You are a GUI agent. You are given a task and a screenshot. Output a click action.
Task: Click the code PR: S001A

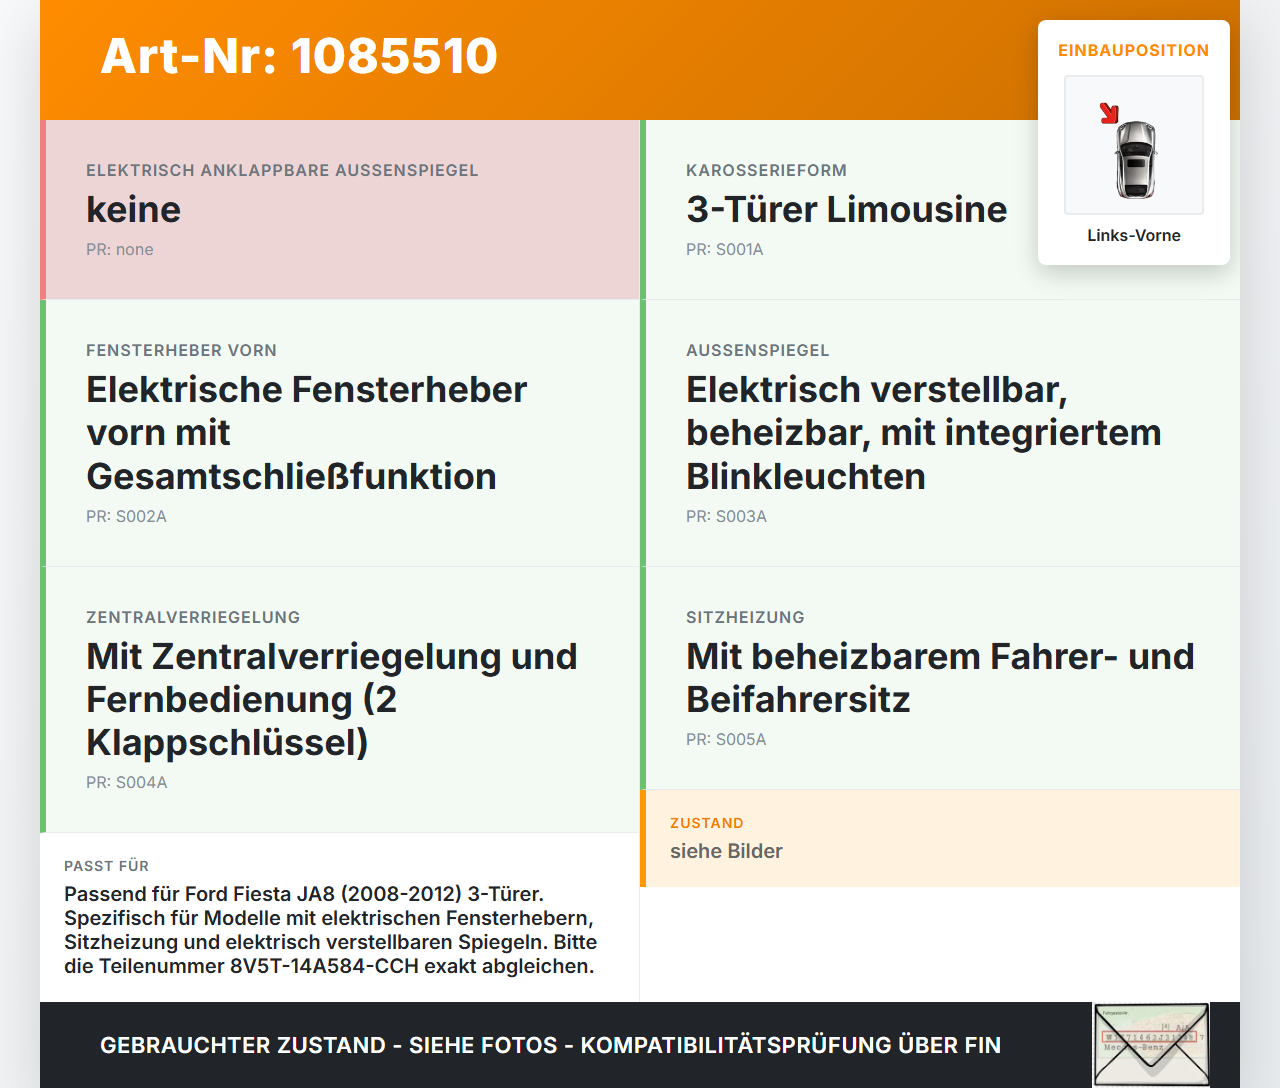[x=725, y=249]
